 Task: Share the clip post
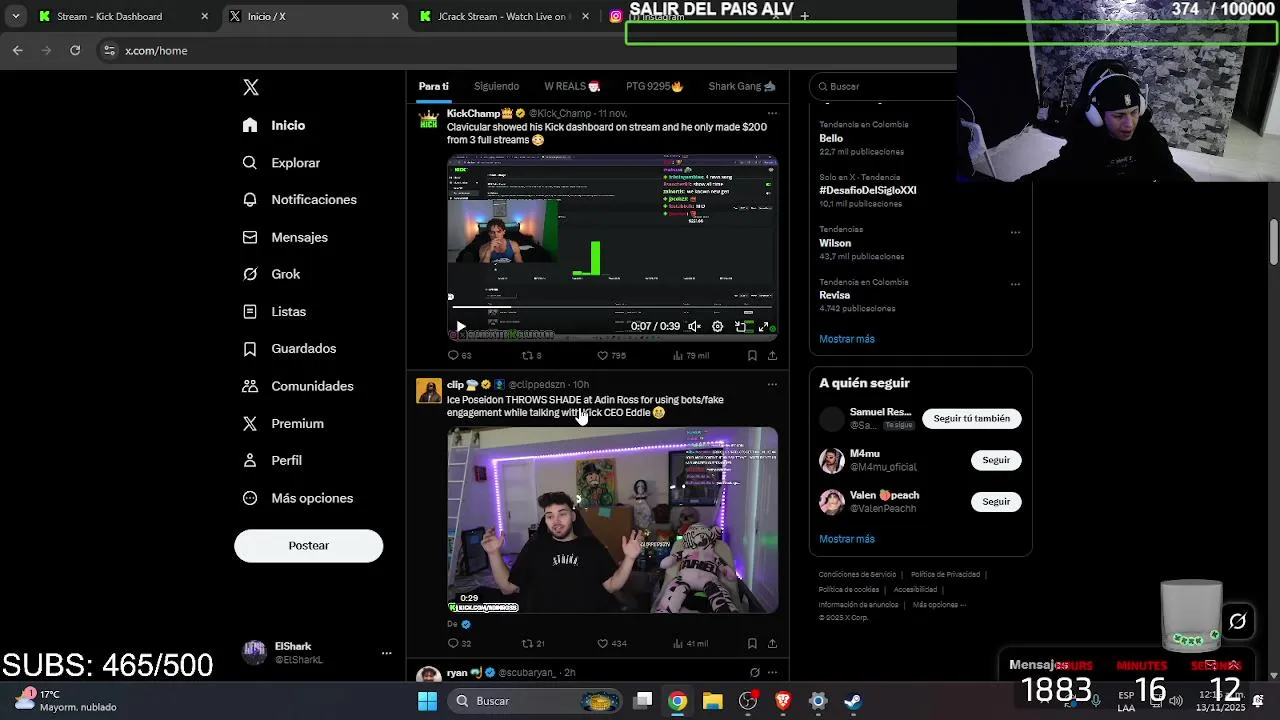click(x=772, y=643)
